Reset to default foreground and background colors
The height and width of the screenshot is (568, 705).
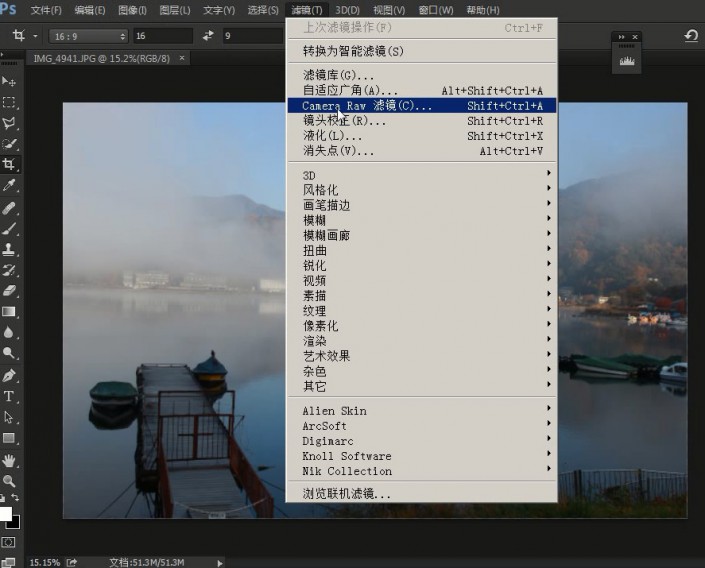pos(2,498)
